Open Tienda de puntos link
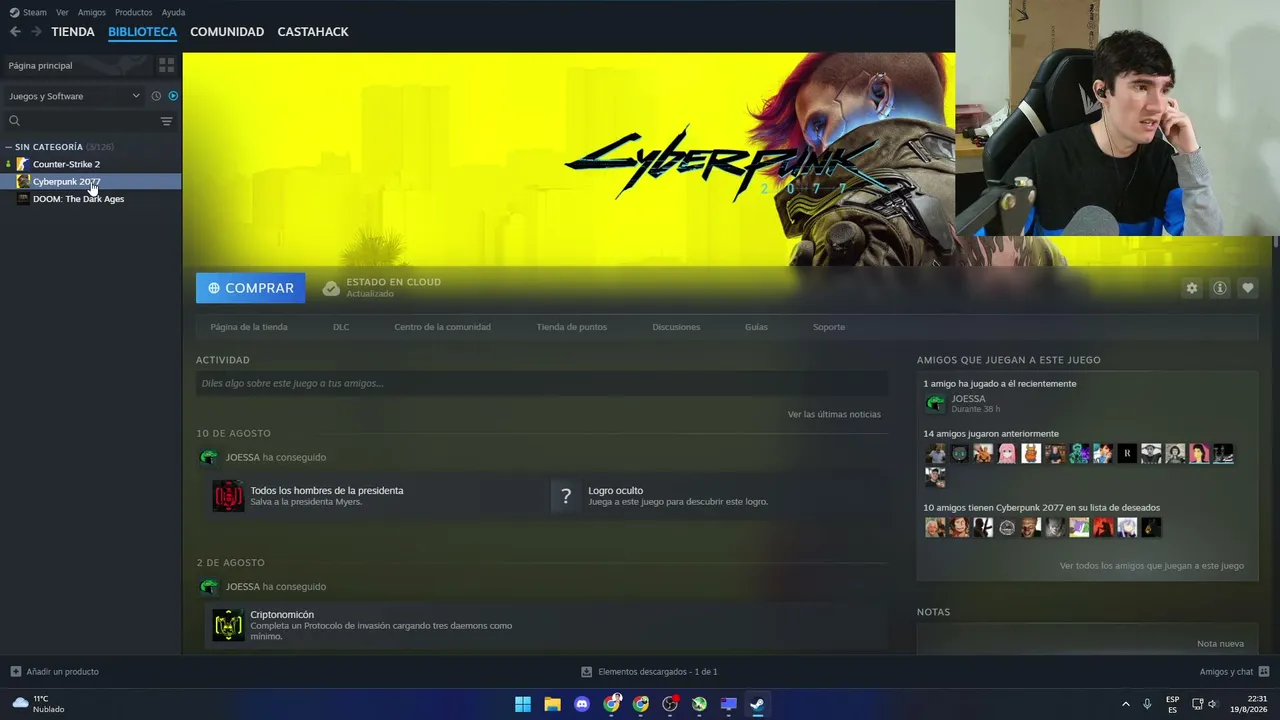The height and width of the screenshot is (720, 1280). coord(571,327)
